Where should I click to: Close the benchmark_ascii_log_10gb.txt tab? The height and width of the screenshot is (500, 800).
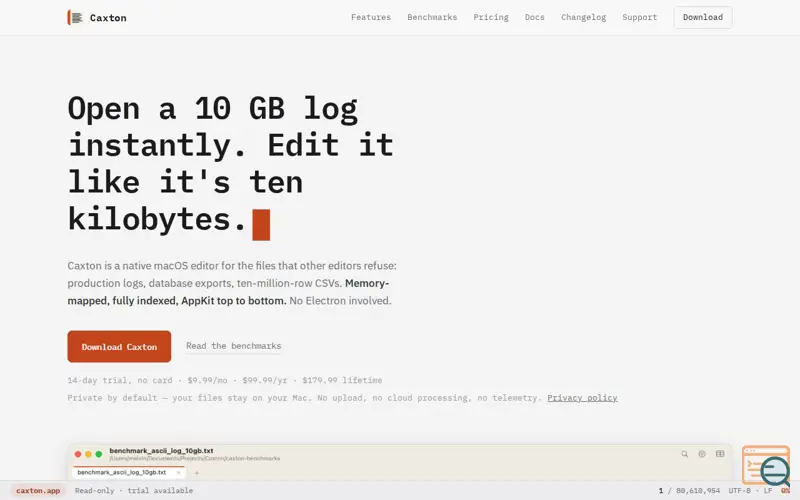pyautogui.click(x=178, y=472)
